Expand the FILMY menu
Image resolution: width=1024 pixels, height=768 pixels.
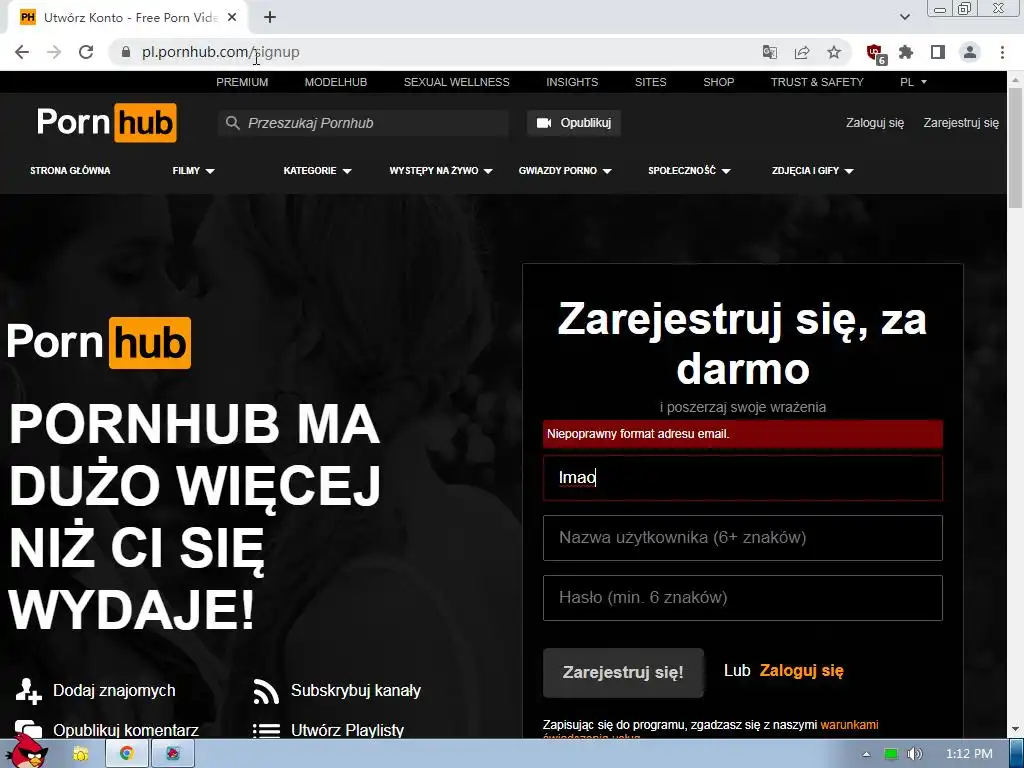click(x=193, y=170)
